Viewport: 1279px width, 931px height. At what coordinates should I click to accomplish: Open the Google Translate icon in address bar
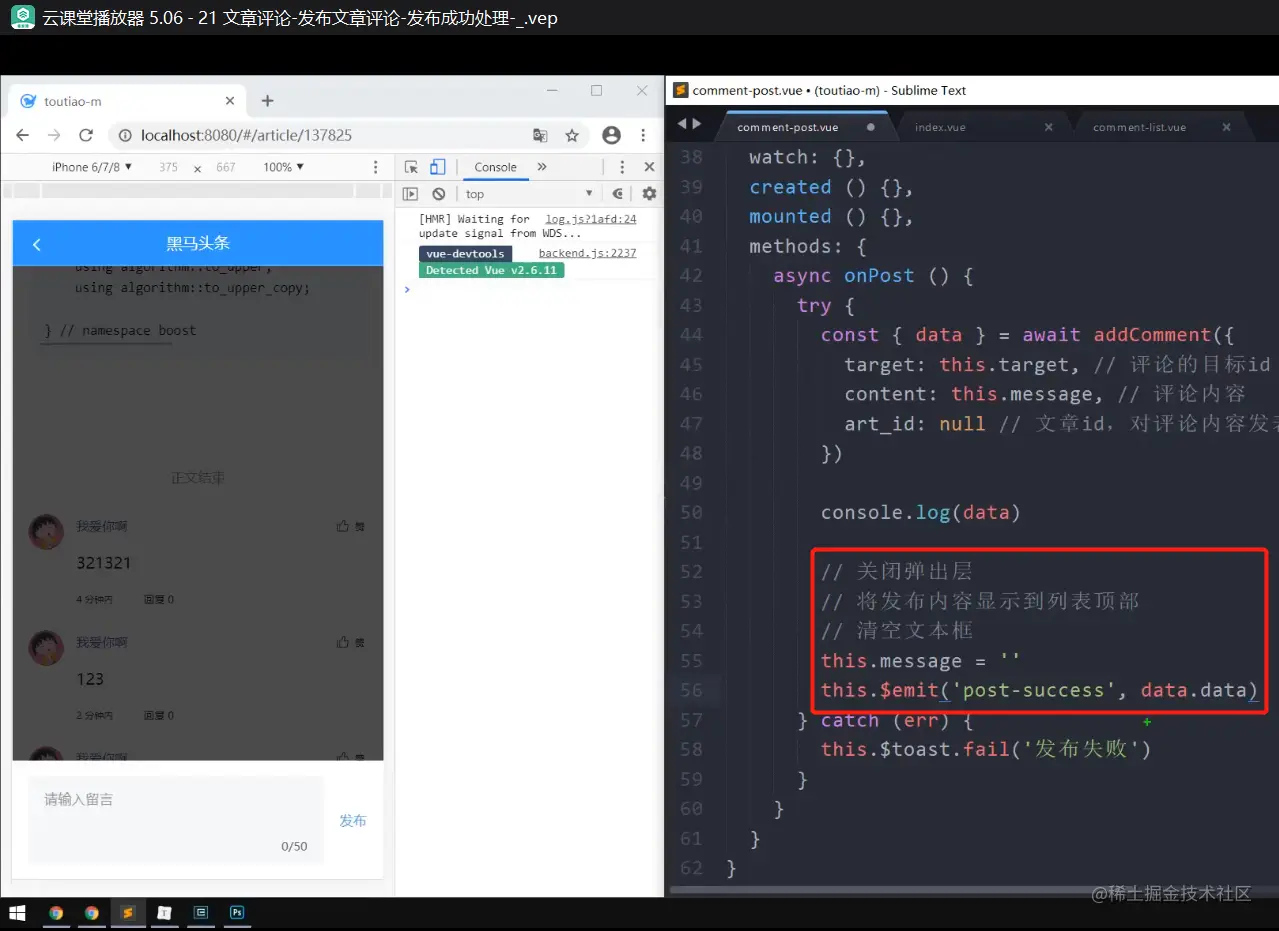tap(540, 135)
